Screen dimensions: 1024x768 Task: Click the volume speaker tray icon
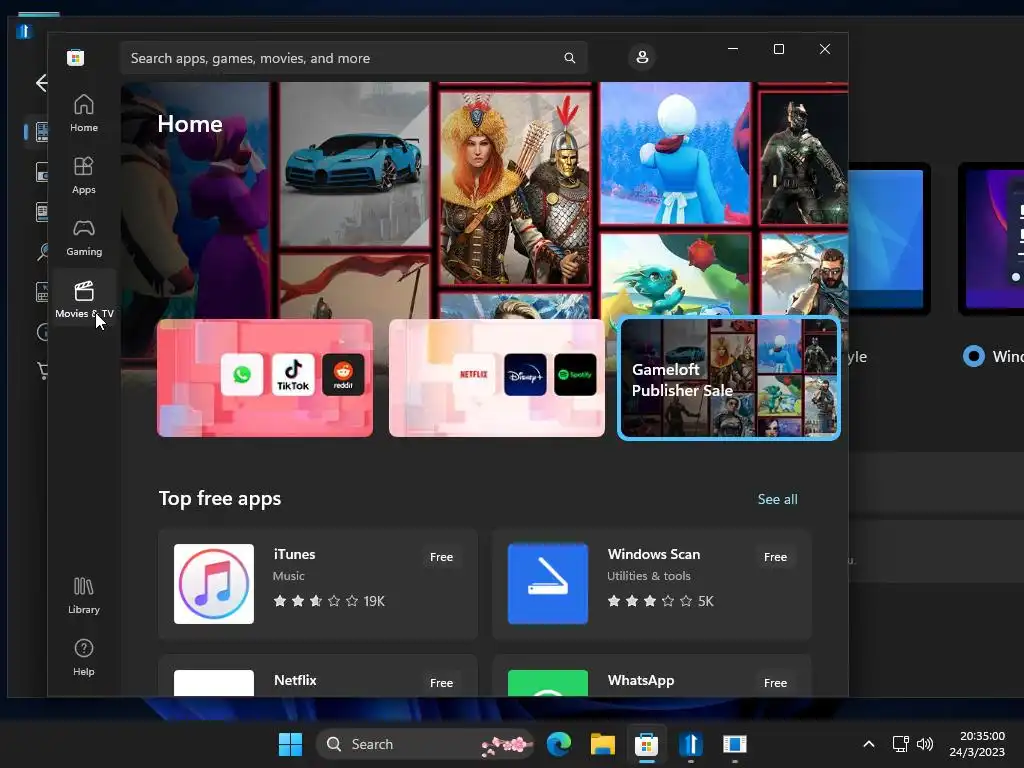point(925,744)
